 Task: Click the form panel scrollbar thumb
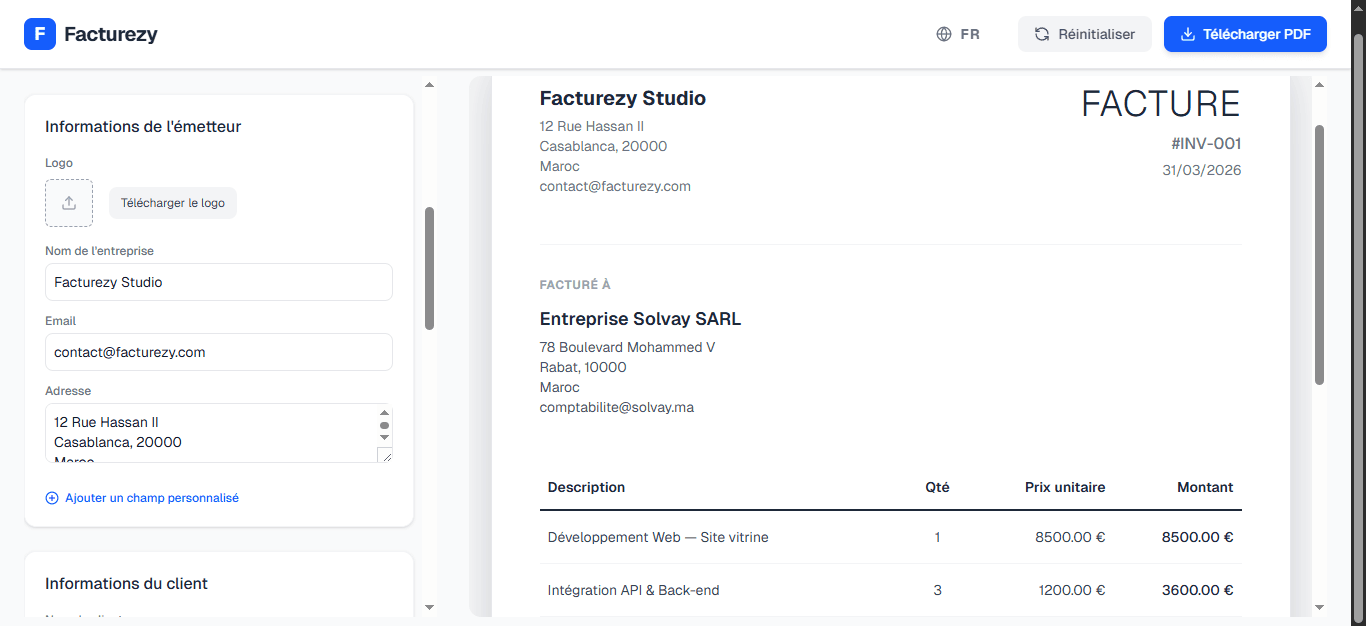click(430, 268)
